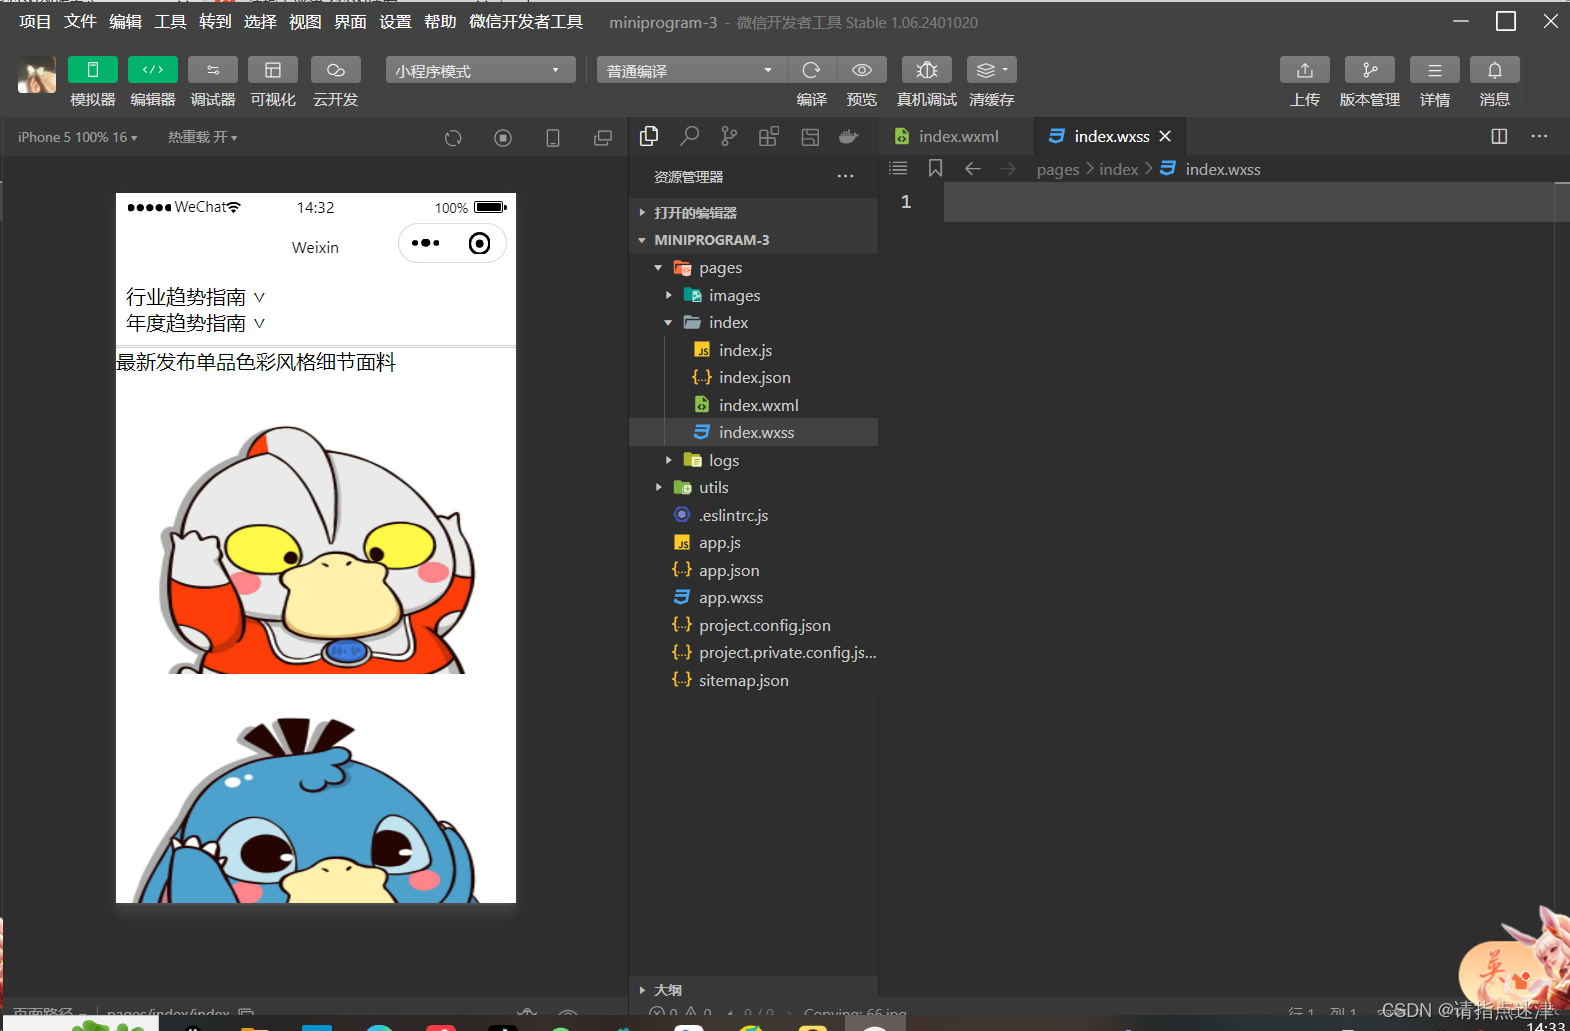Click the split layout panel icon
Viewport: 1570px width, 1031px height.
(x=810, y=137)
